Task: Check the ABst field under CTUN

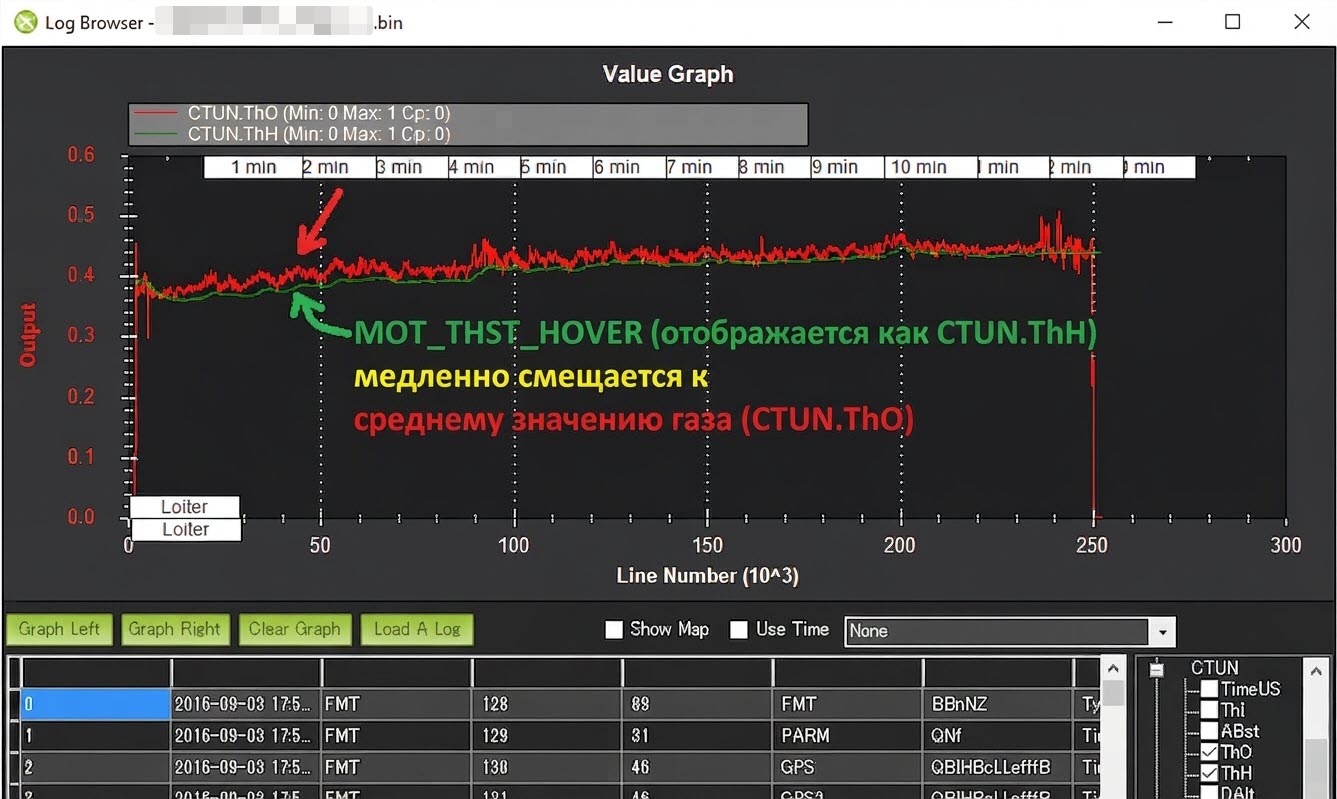Action: tap(1209, 731)
